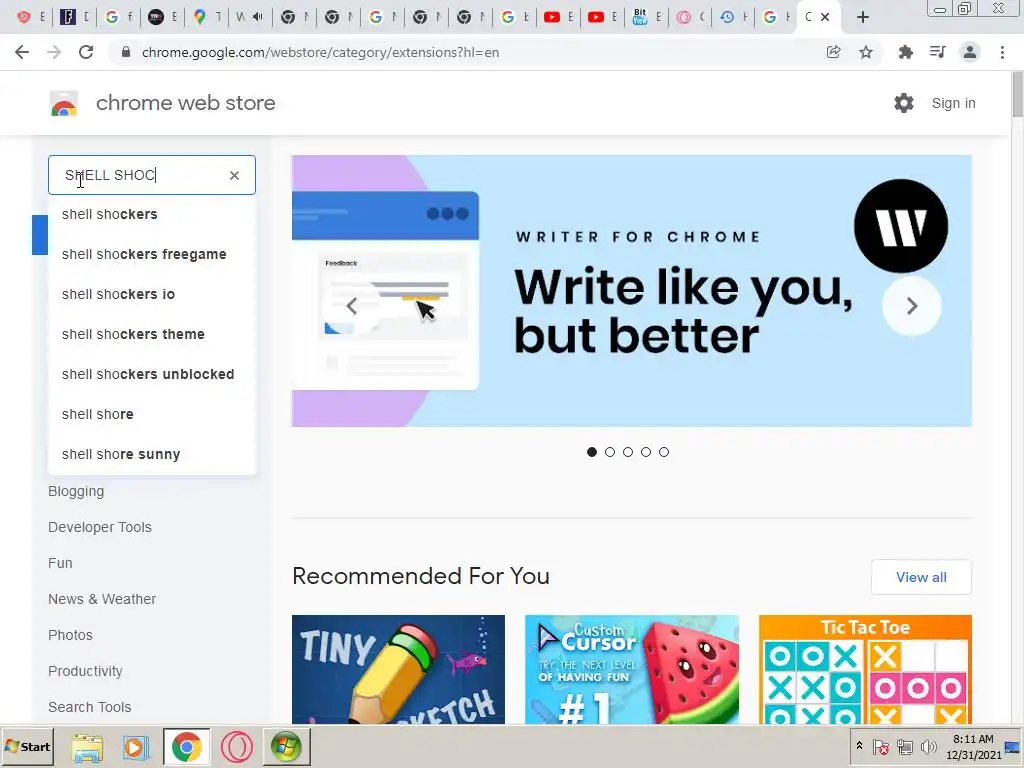Choose suggestion 'shell shockers freegame'
Screen dimensions: 1024x768
[x=152, y=254]
